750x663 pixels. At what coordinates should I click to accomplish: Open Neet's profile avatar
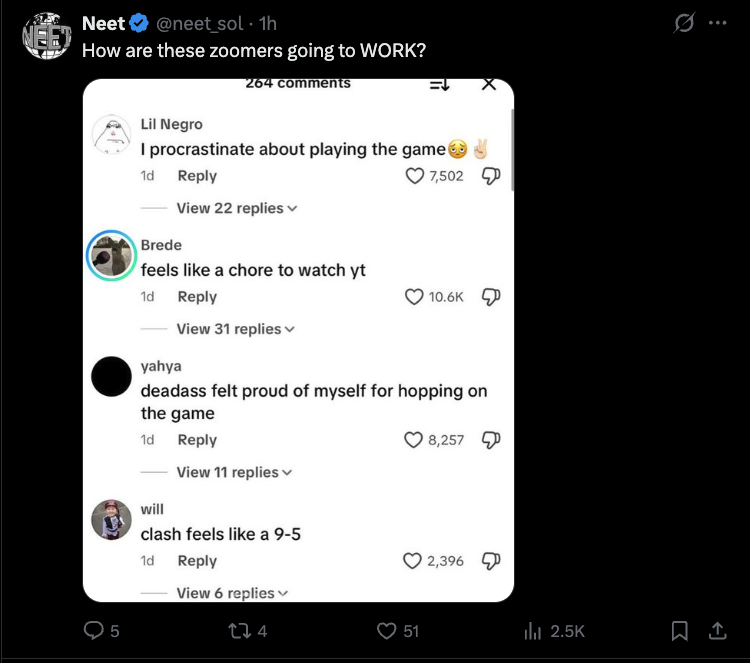[45, 37]
